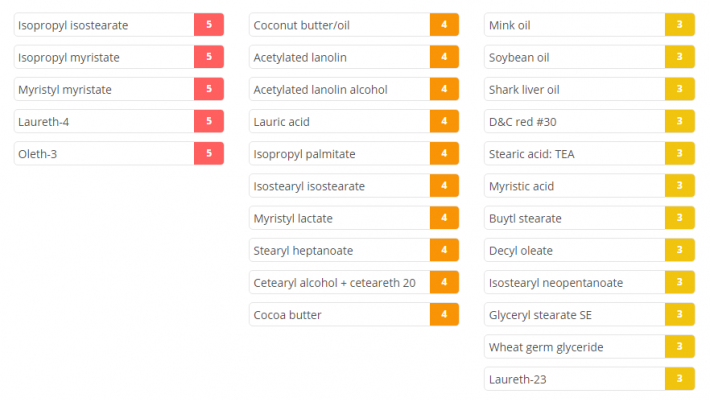Click the red 5 badge next to Laureth-4
This screenshot has height=400, width=710.
tap(209, 121)
